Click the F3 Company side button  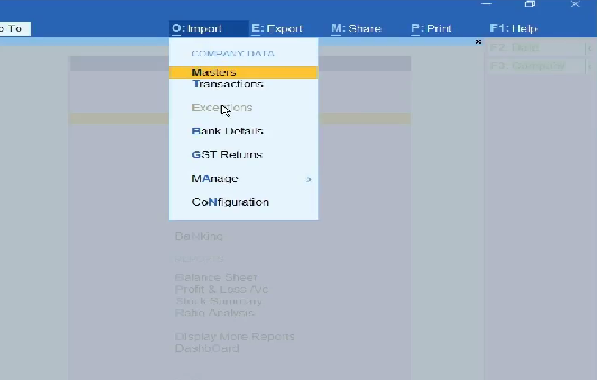[537, 66]
